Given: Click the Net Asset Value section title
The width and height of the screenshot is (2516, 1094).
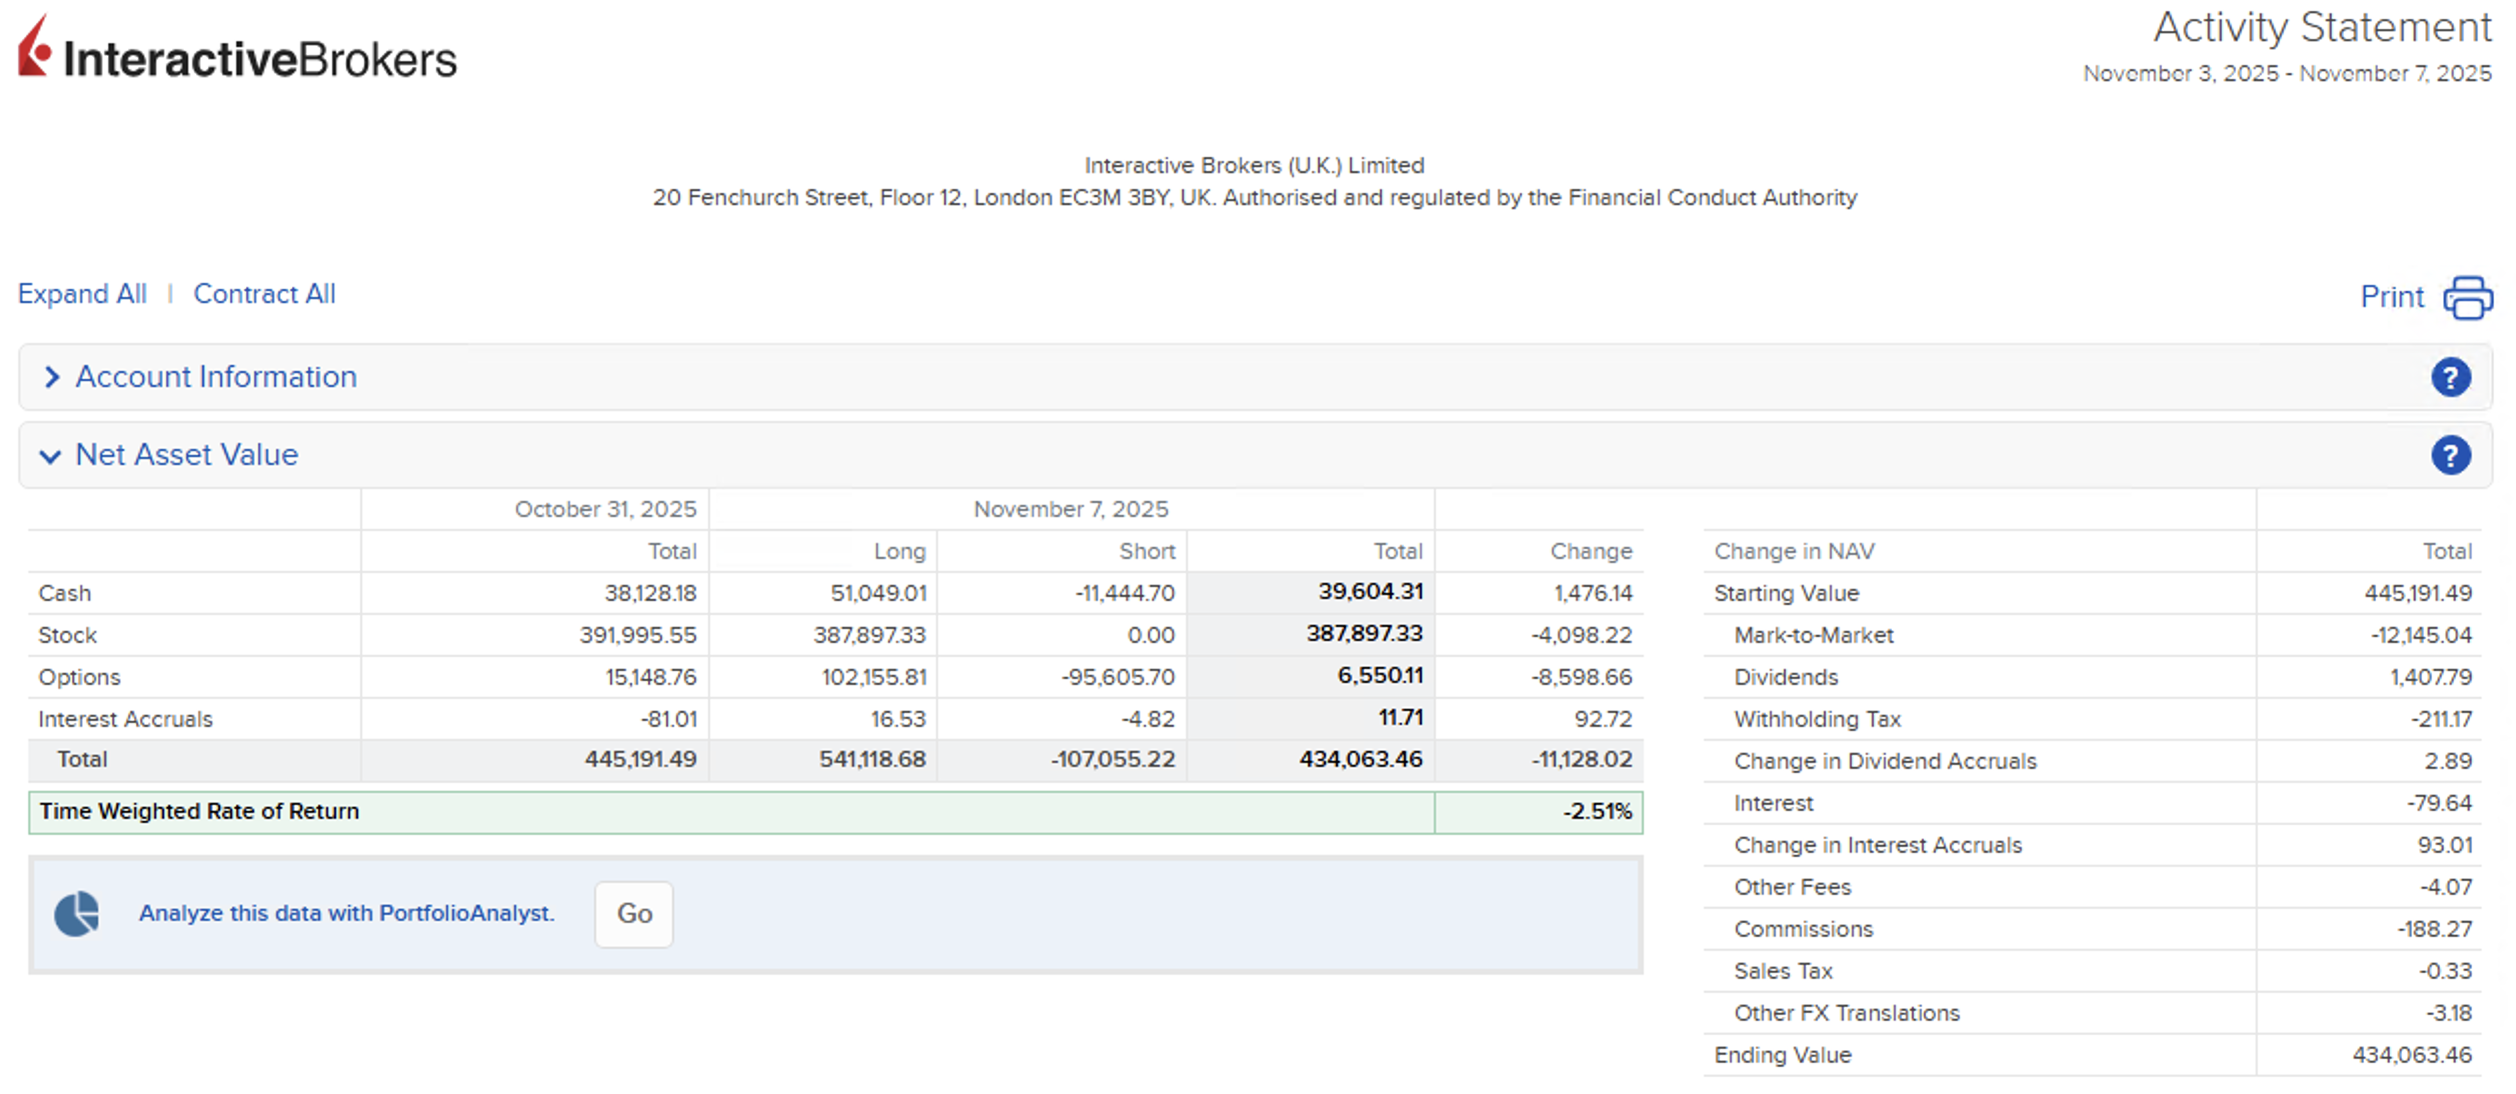Looking at the screenshot, I should point(187,455).
